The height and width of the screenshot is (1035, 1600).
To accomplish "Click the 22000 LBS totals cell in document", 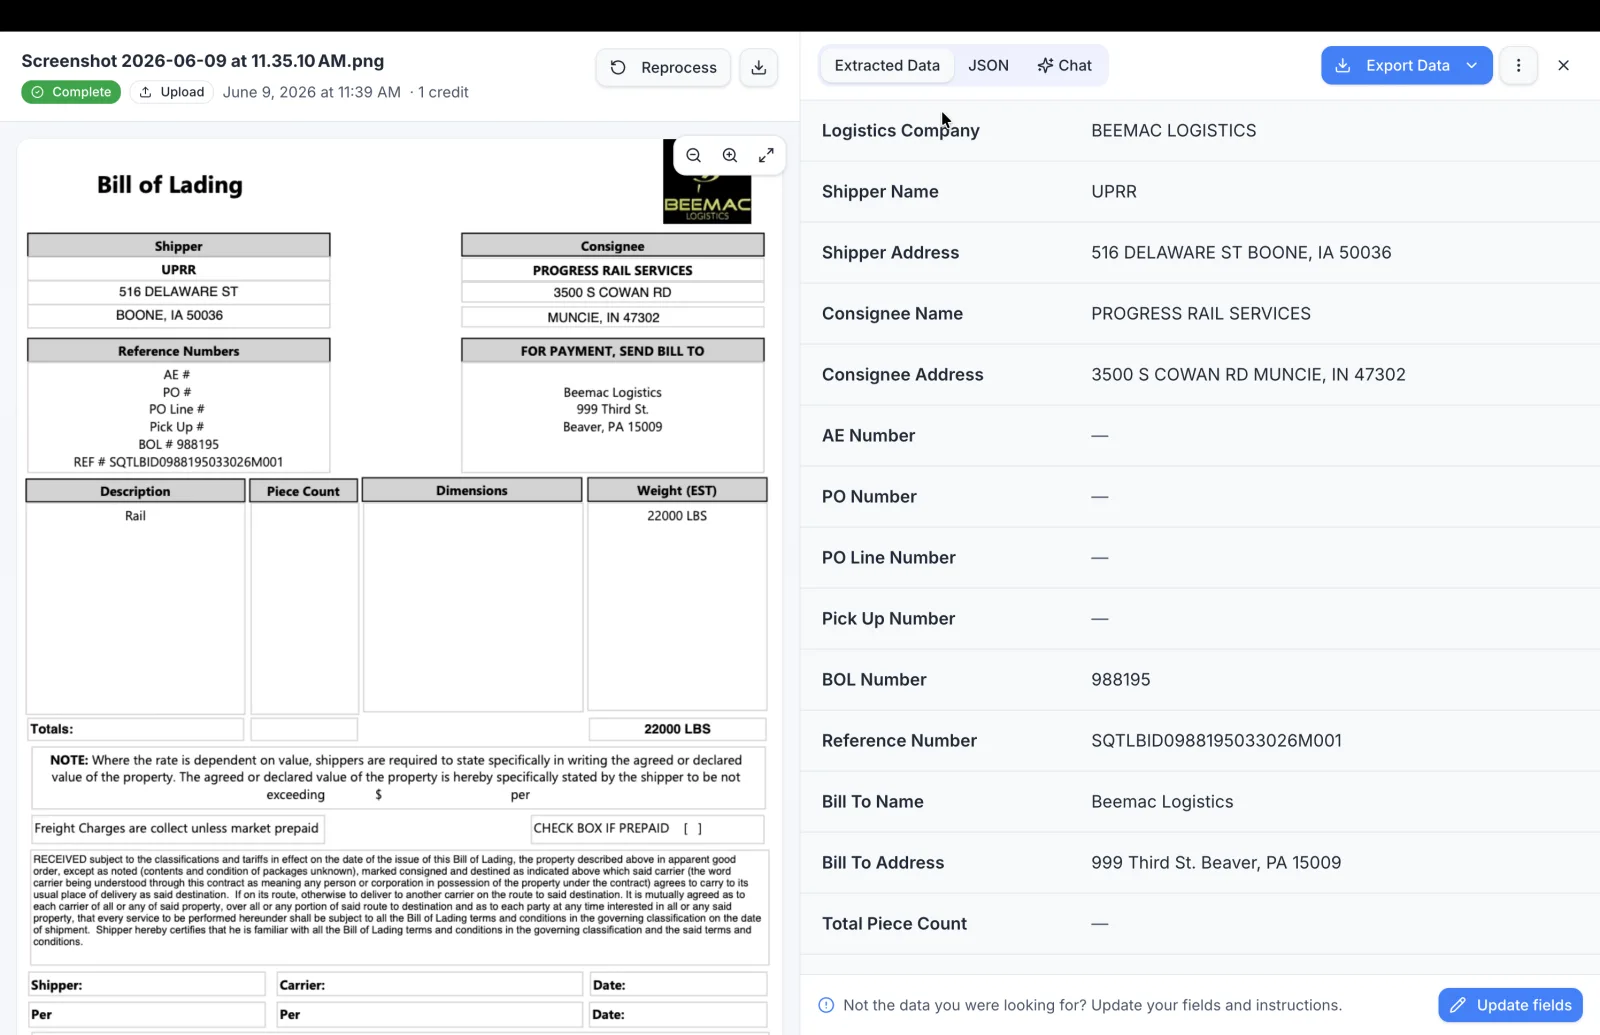I will (x=677, y=729).
